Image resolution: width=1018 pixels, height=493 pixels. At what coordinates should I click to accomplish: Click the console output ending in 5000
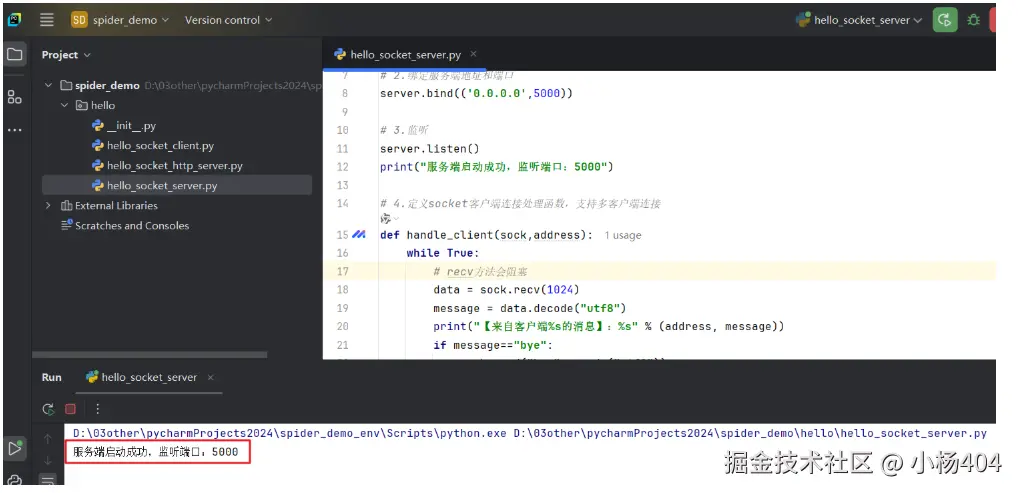(x=155, y=451)
